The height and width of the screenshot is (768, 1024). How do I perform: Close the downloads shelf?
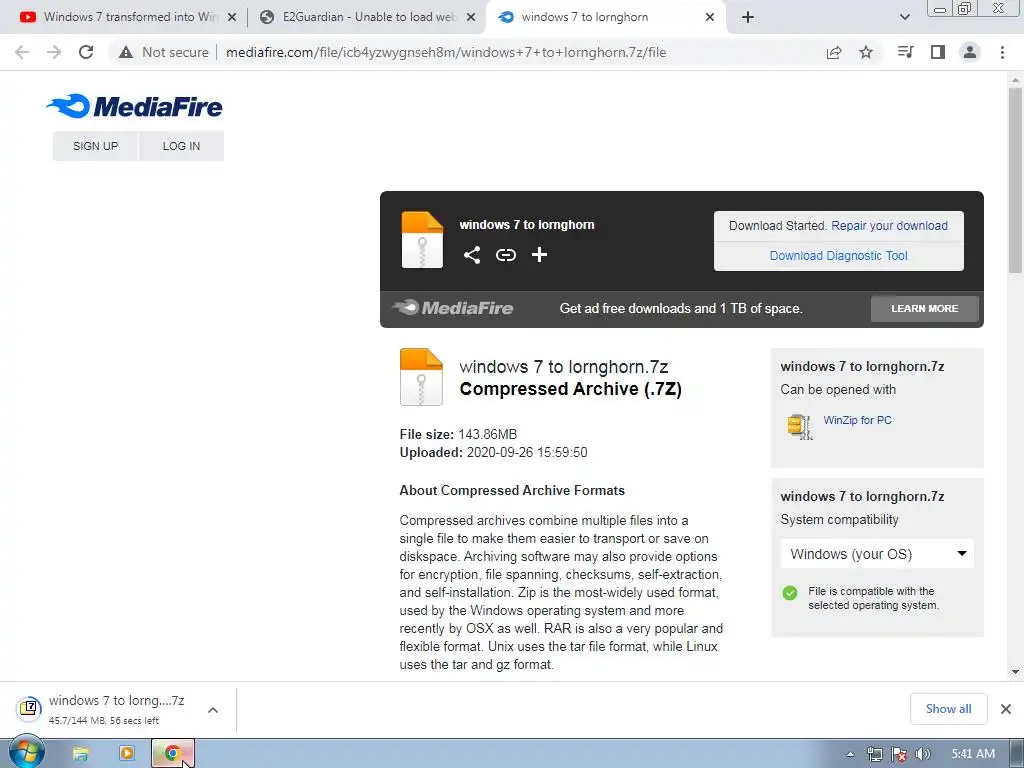1006,709
